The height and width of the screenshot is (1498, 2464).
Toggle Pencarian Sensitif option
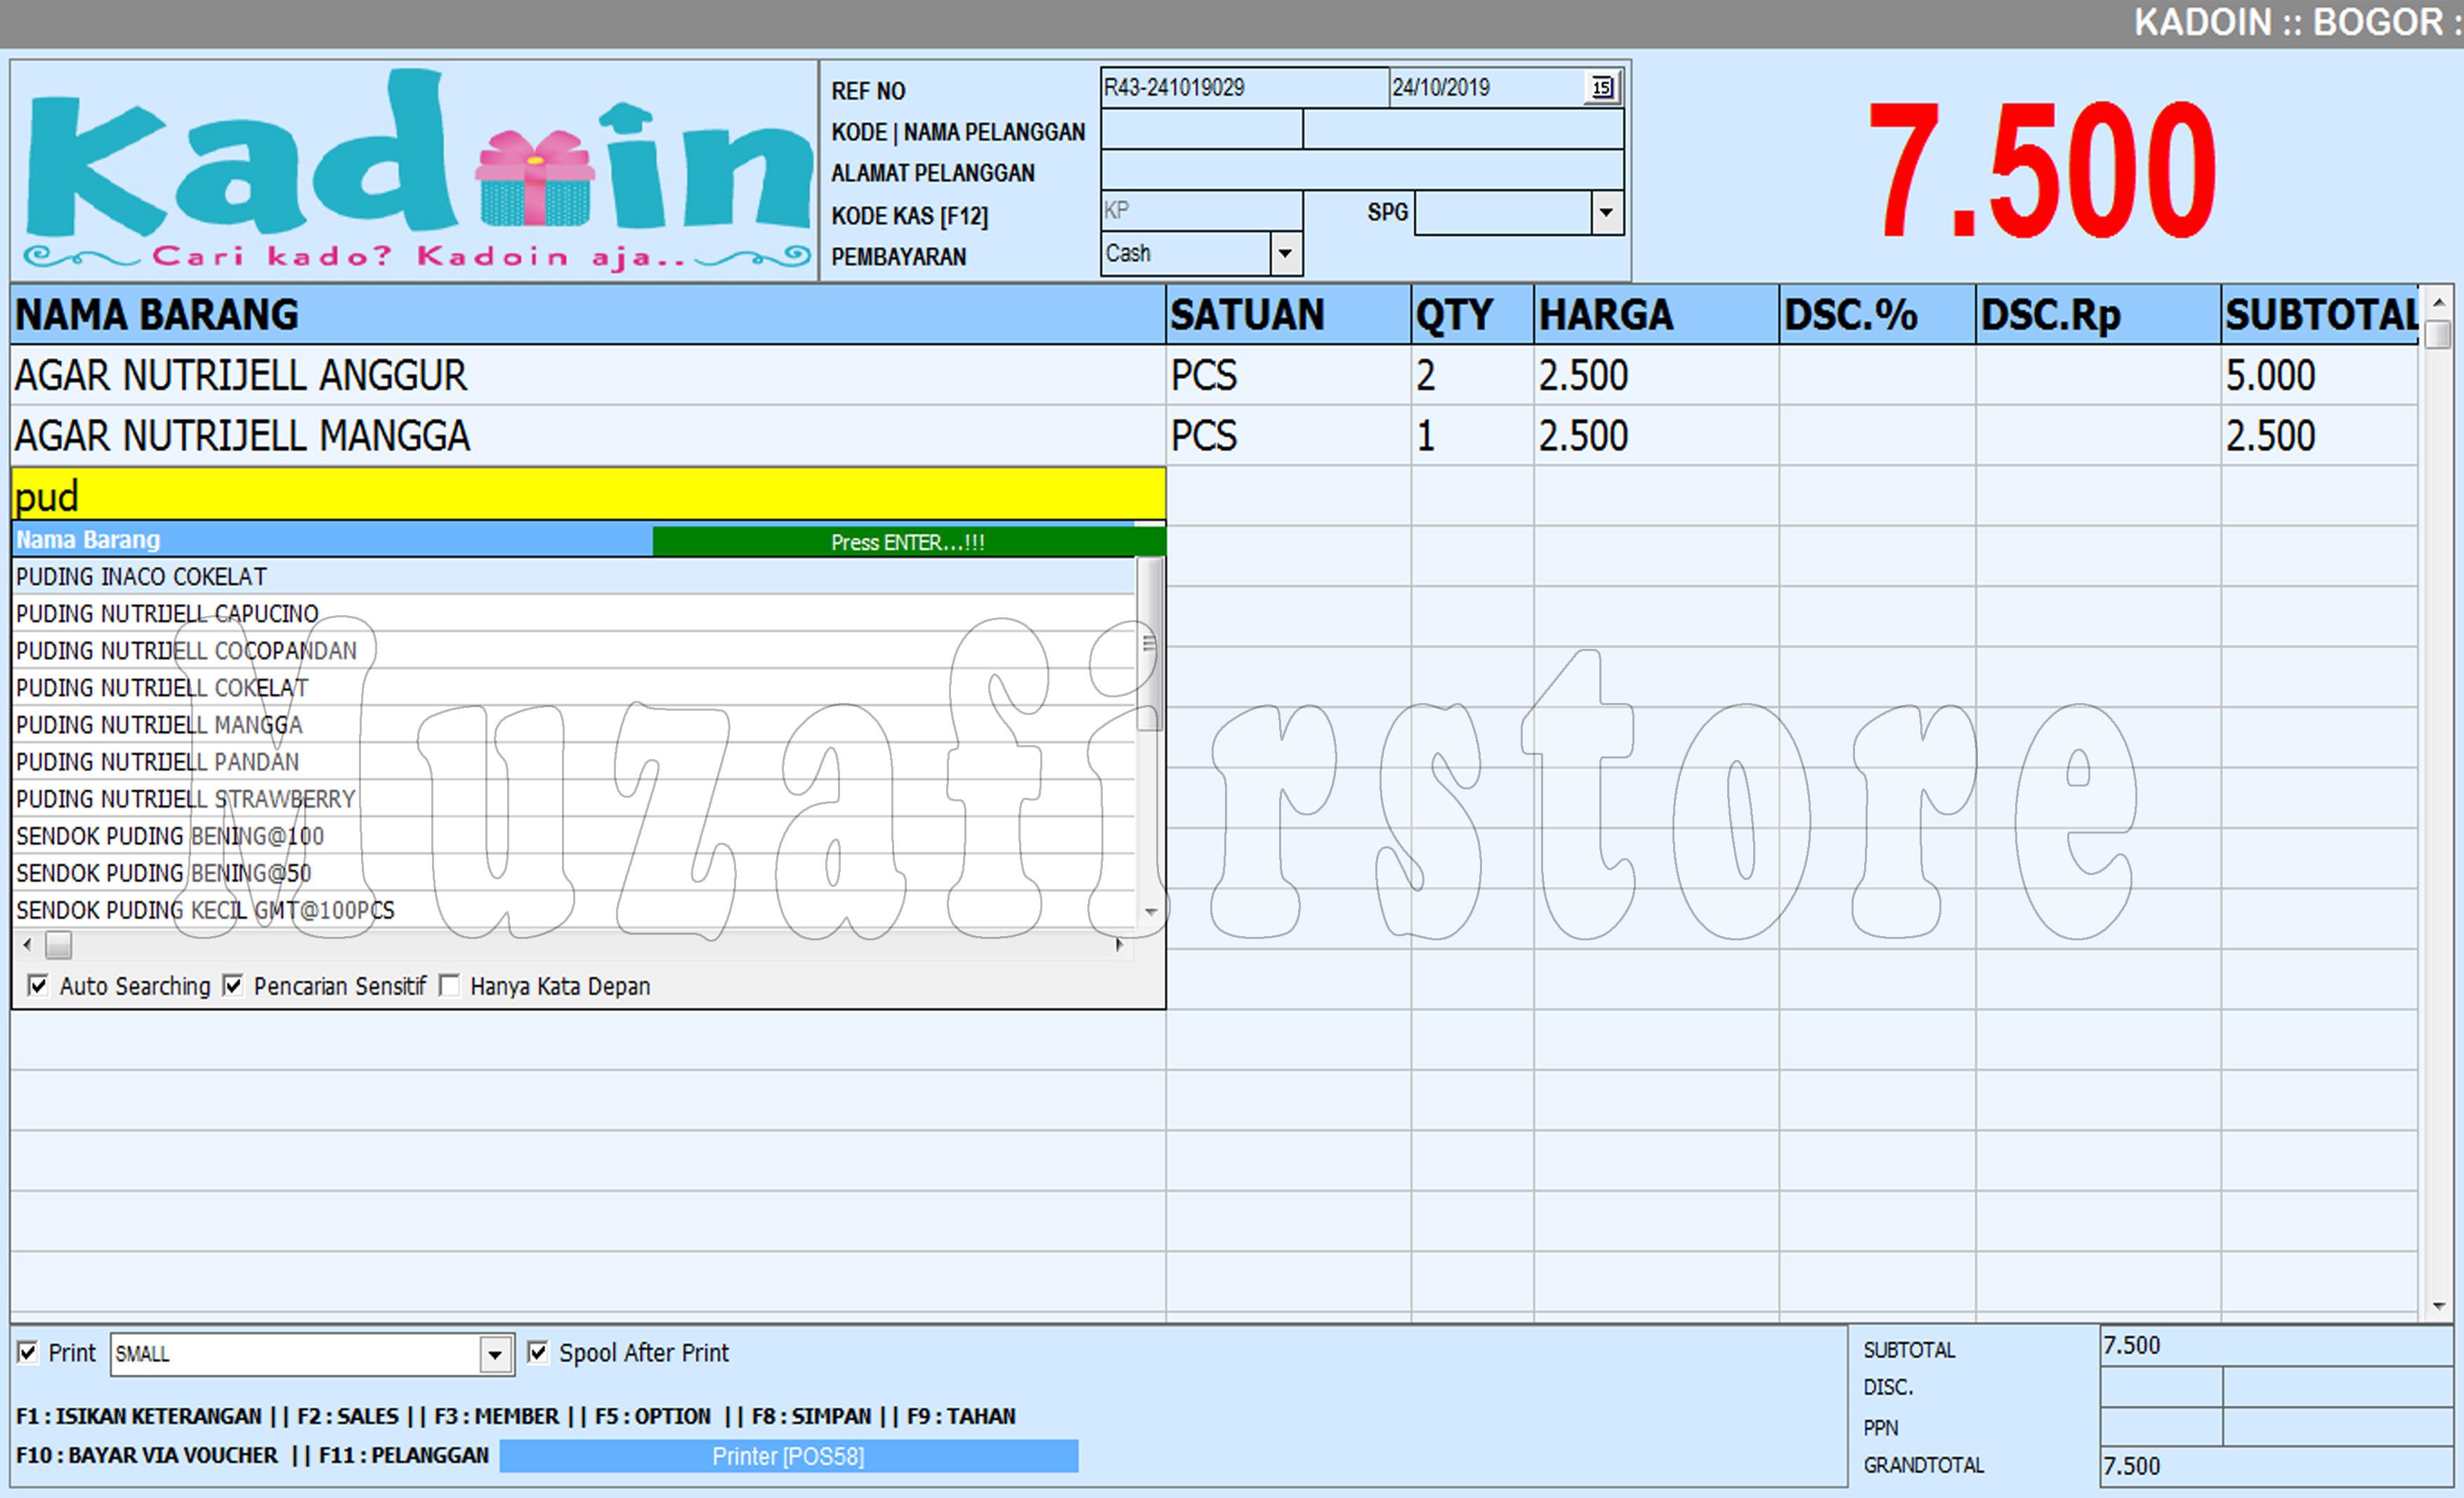click(x=233, y=985)
